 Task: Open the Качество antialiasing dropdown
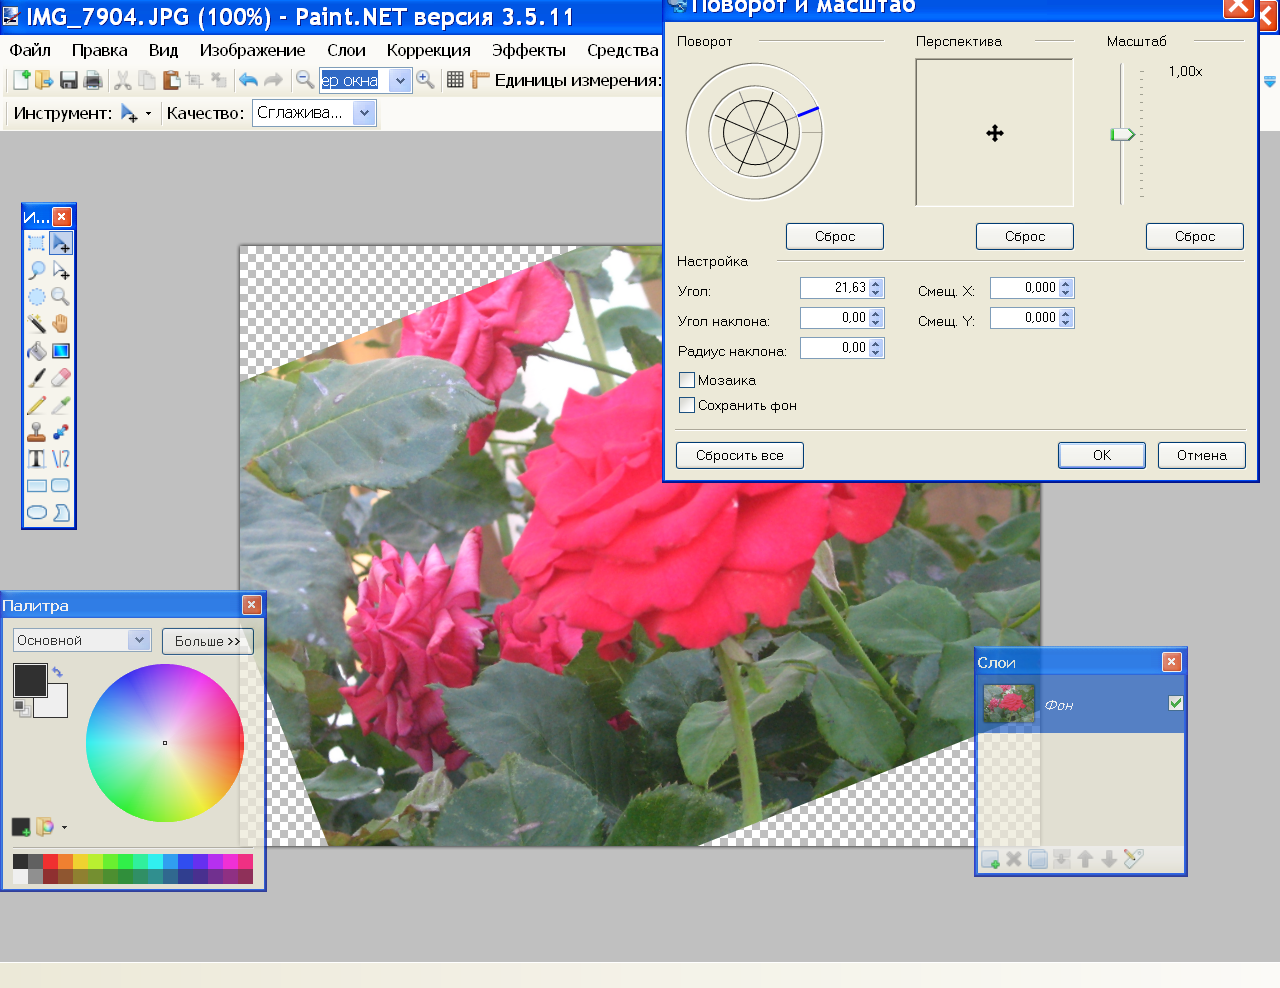365,113
